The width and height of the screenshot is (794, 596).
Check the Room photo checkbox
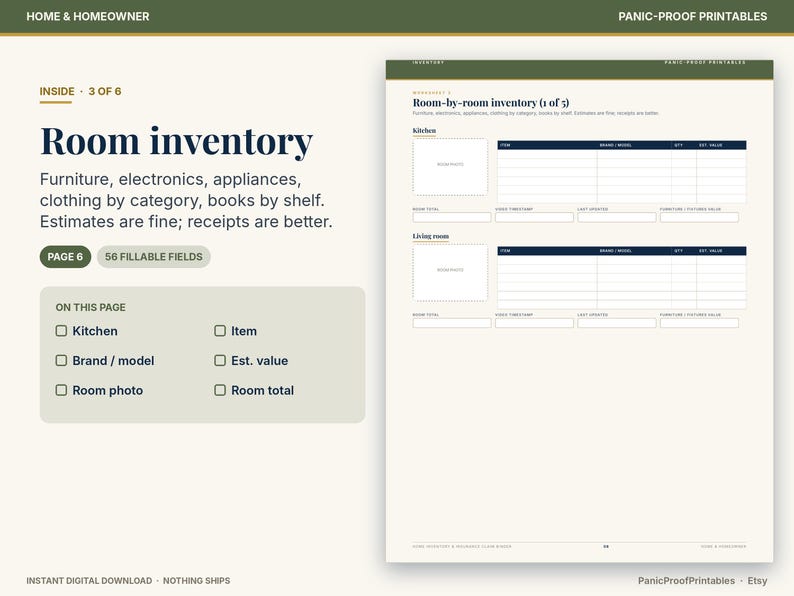61,390
